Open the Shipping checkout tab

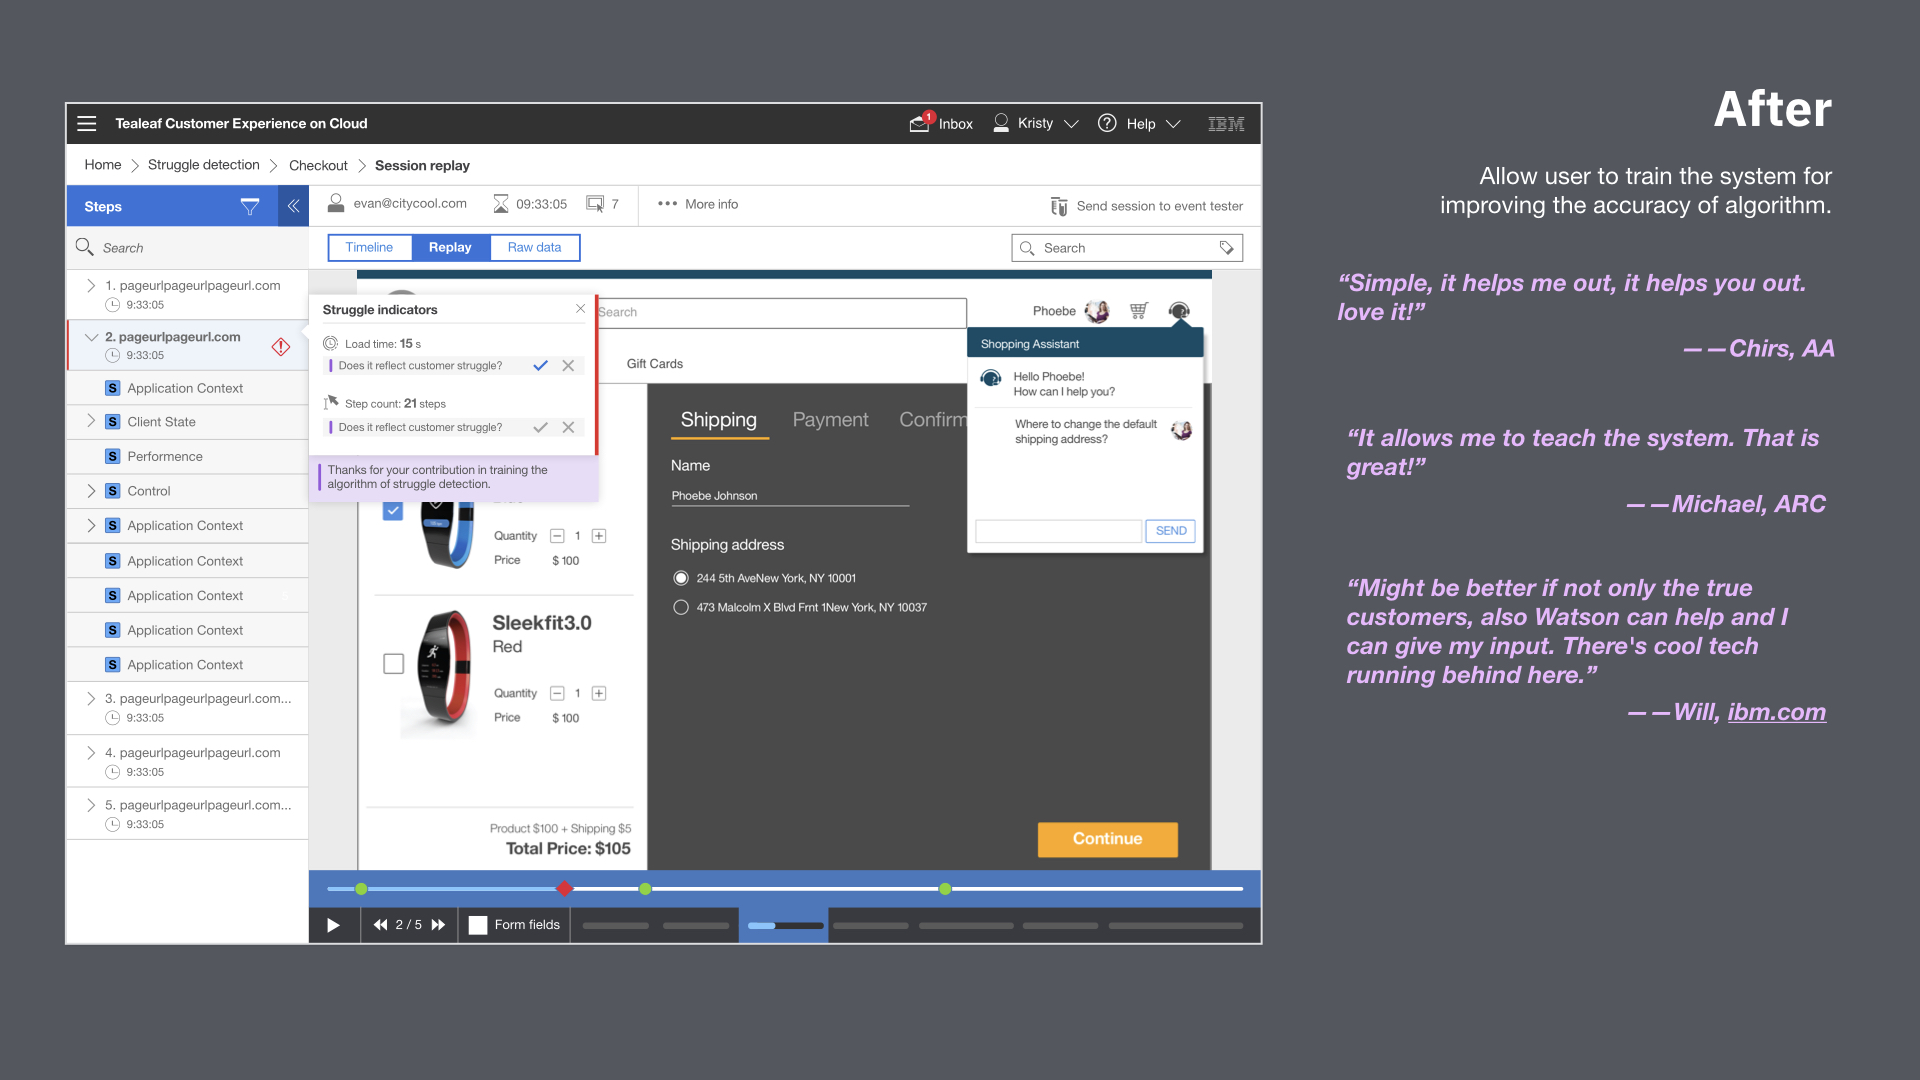point(719,420)
